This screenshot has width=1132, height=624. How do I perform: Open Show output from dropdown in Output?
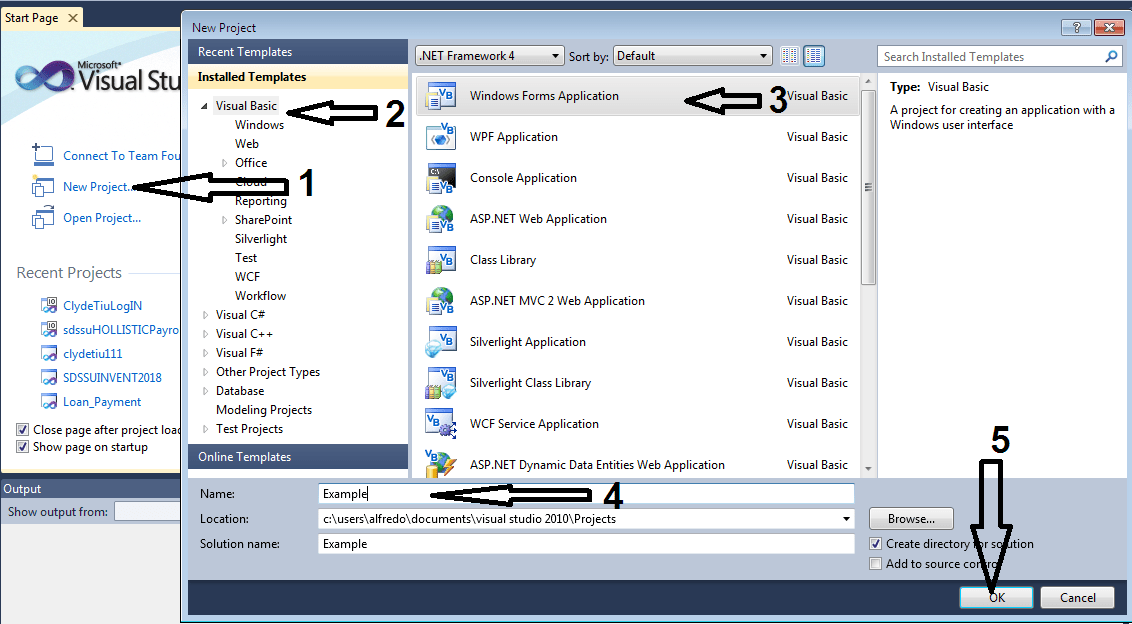click(147, 511)
